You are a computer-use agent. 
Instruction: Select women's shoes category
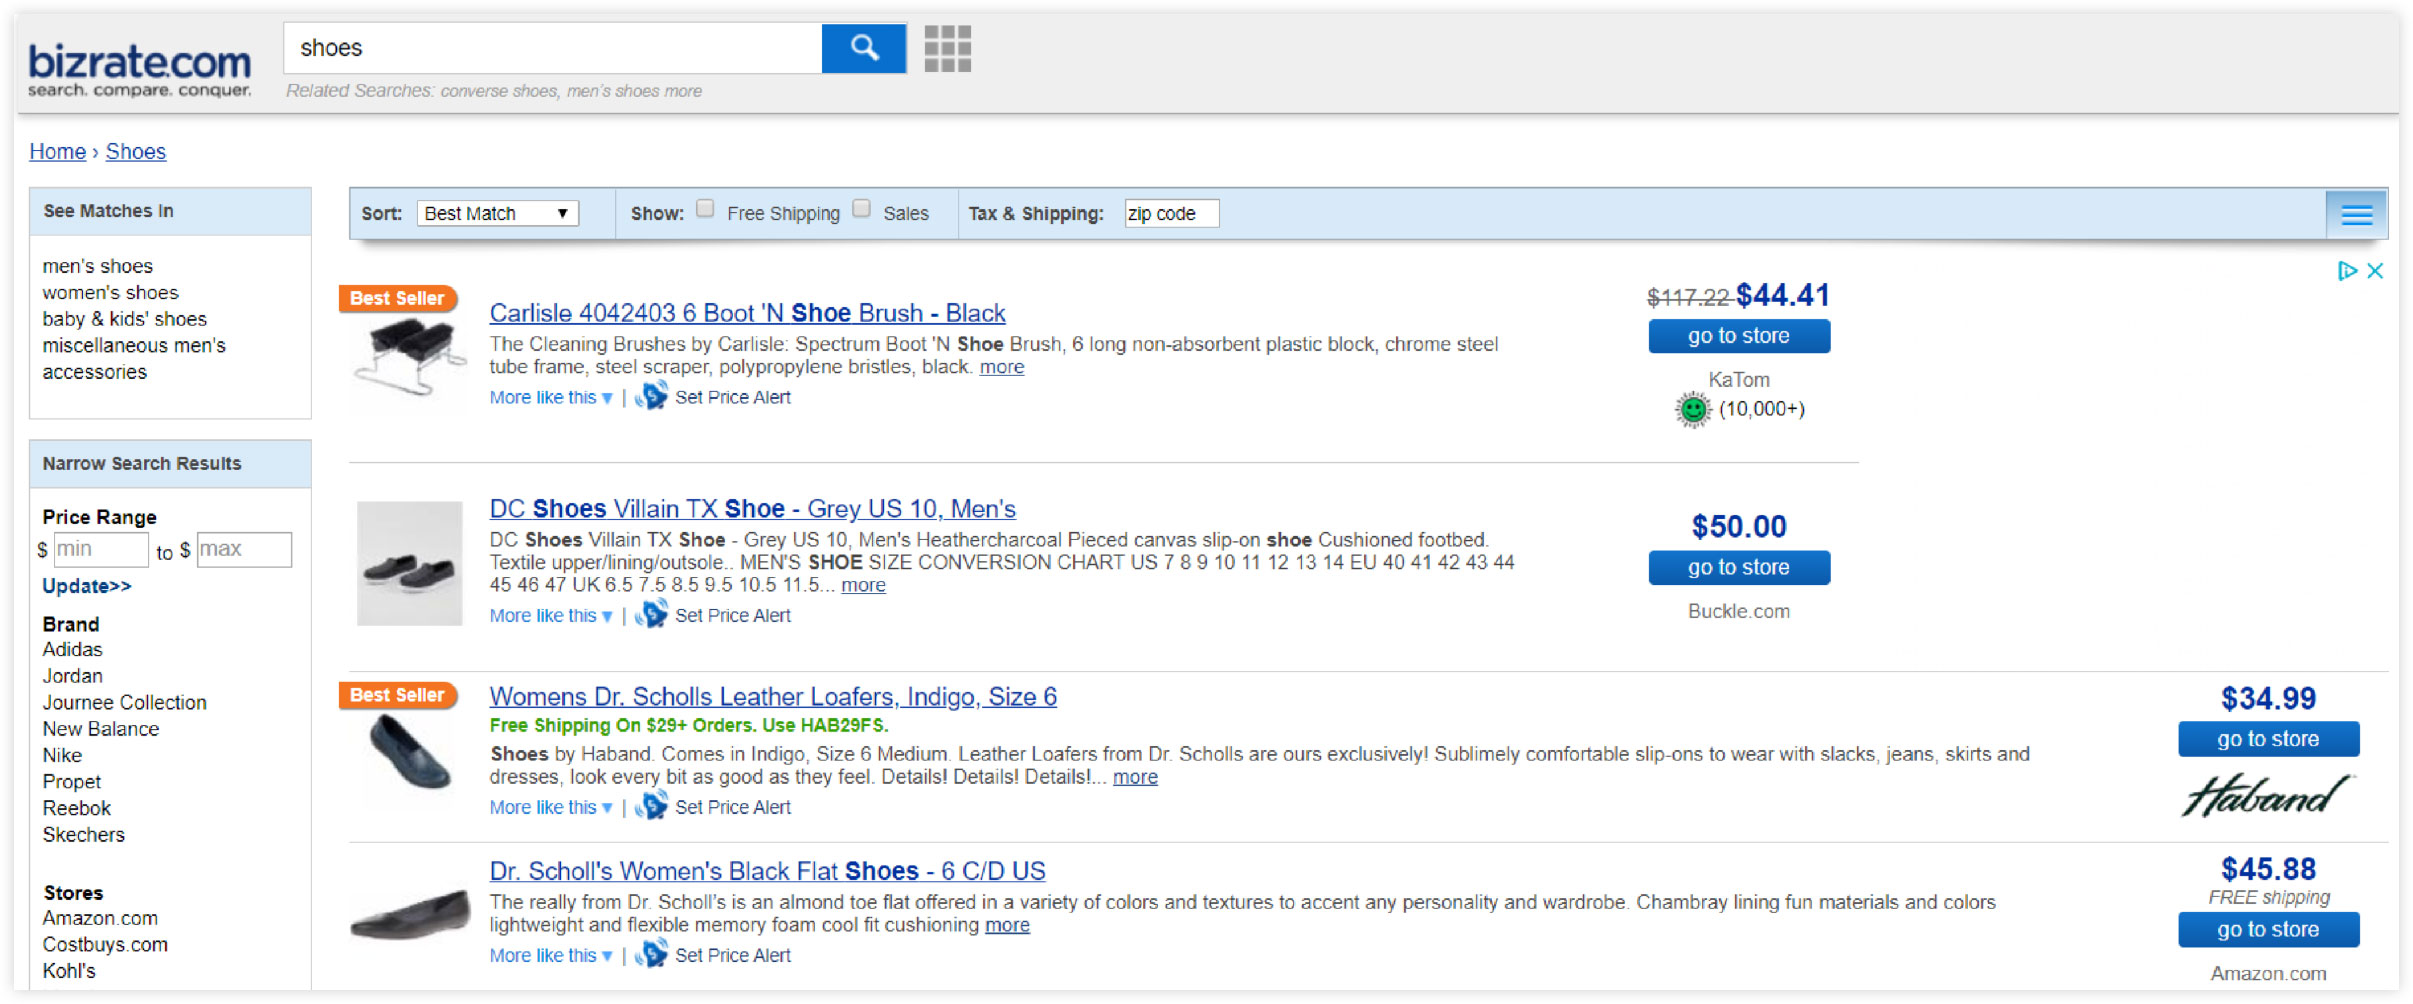pyautogui.click(x=110, y=292)
